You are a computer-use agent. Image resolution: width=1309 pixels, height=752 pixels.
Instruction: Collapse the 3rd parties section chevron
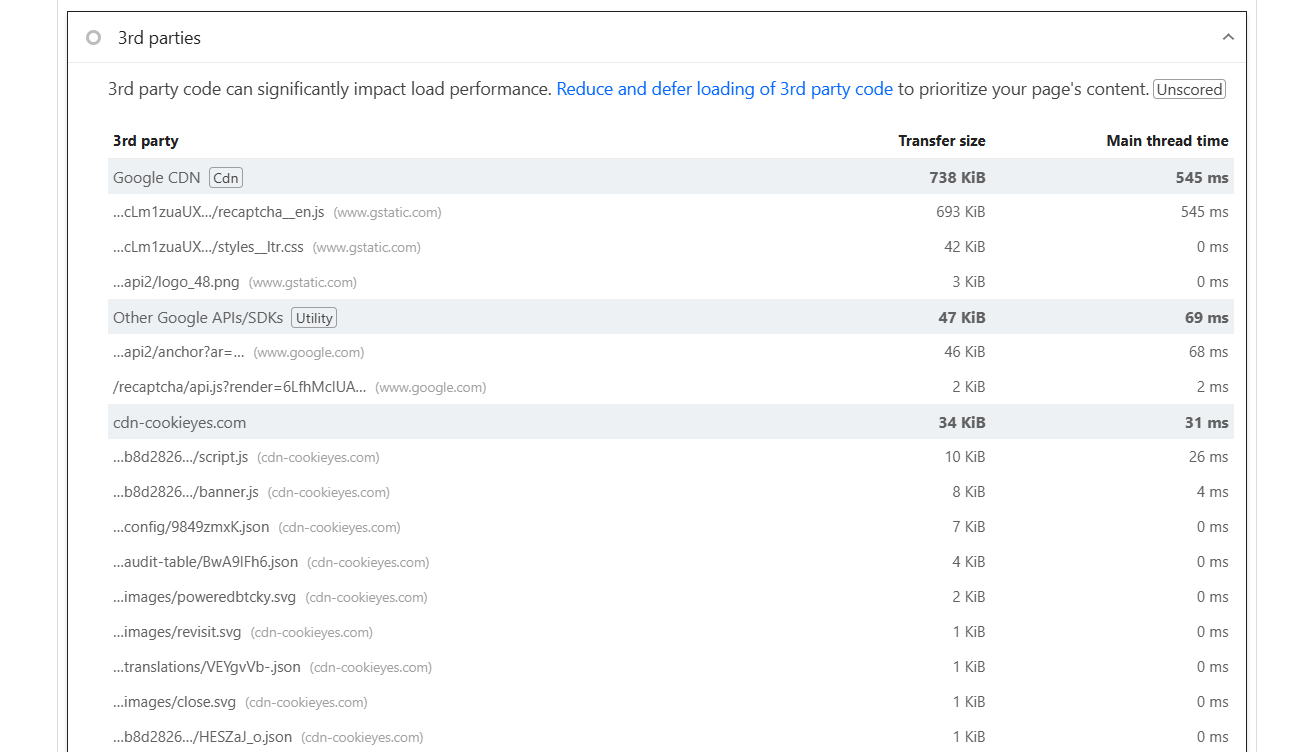pyautogui.click(x=1228, y=38)
